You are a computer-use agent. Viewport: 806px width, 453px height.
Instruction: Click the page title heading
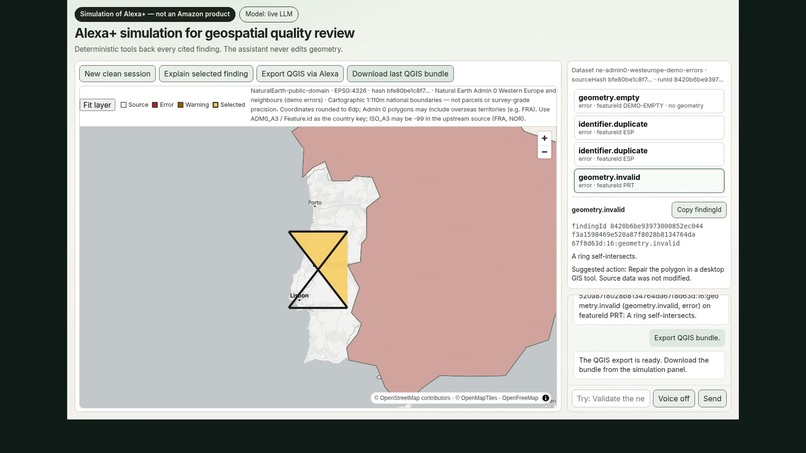214,33
